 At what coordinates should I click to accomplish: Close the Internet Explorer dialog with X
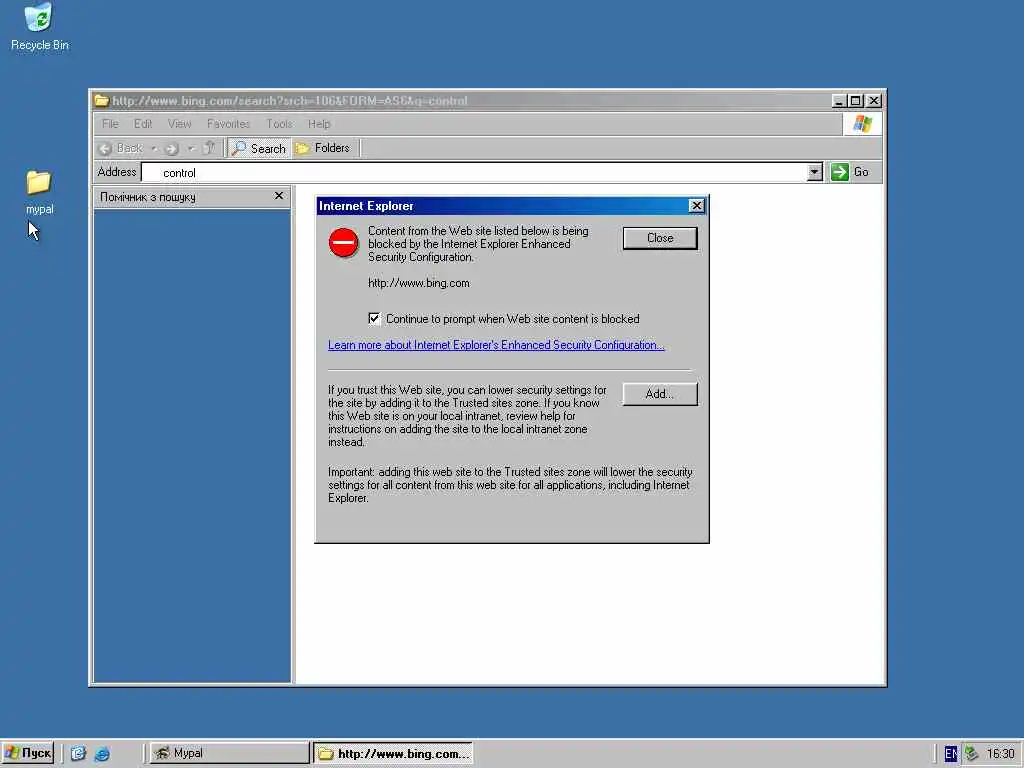click(x=697, y=206)
